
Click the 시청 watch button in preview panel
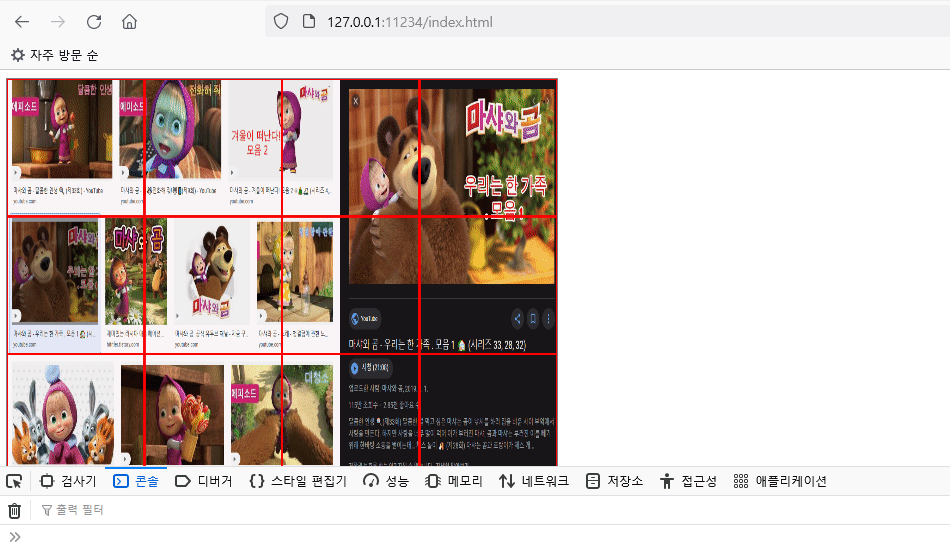(x=370, y=368)
